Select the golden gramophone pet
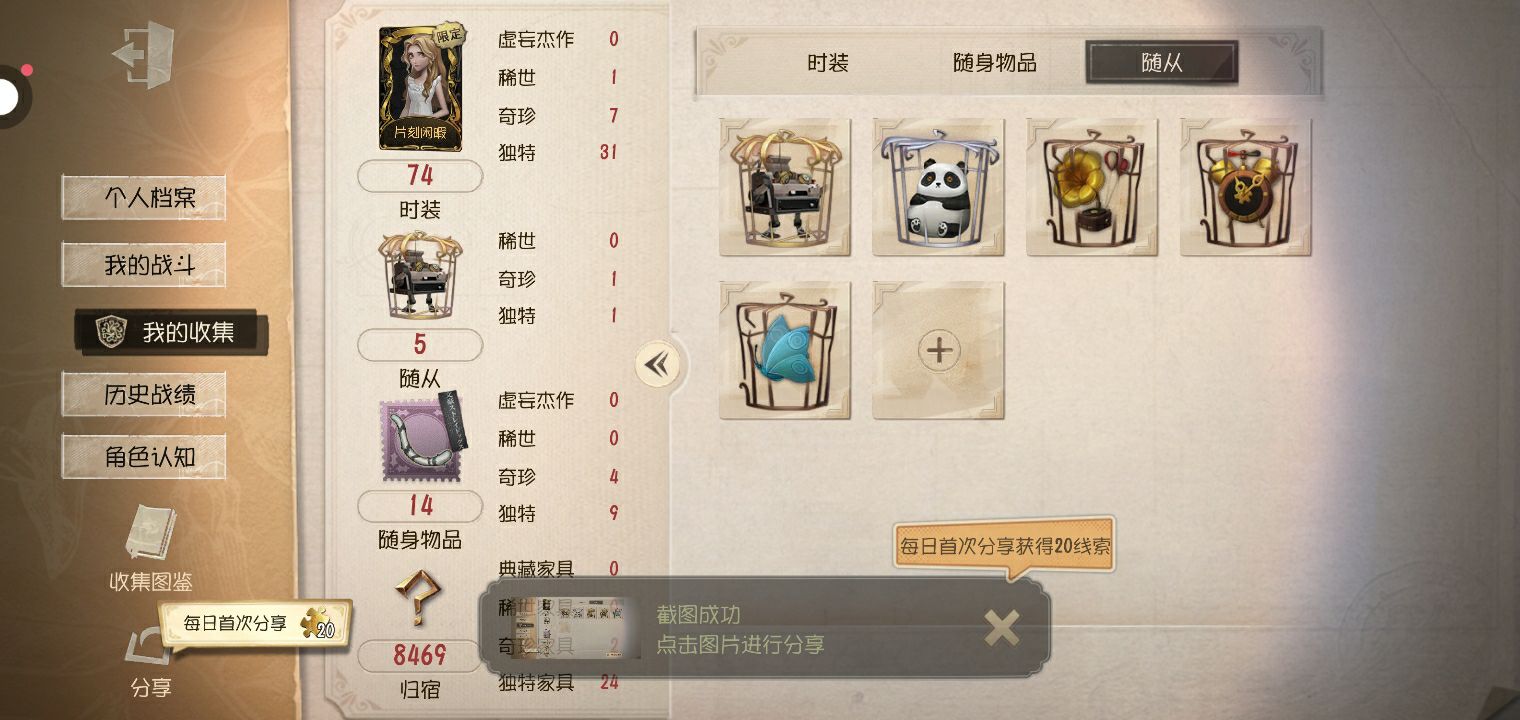 1092,187
